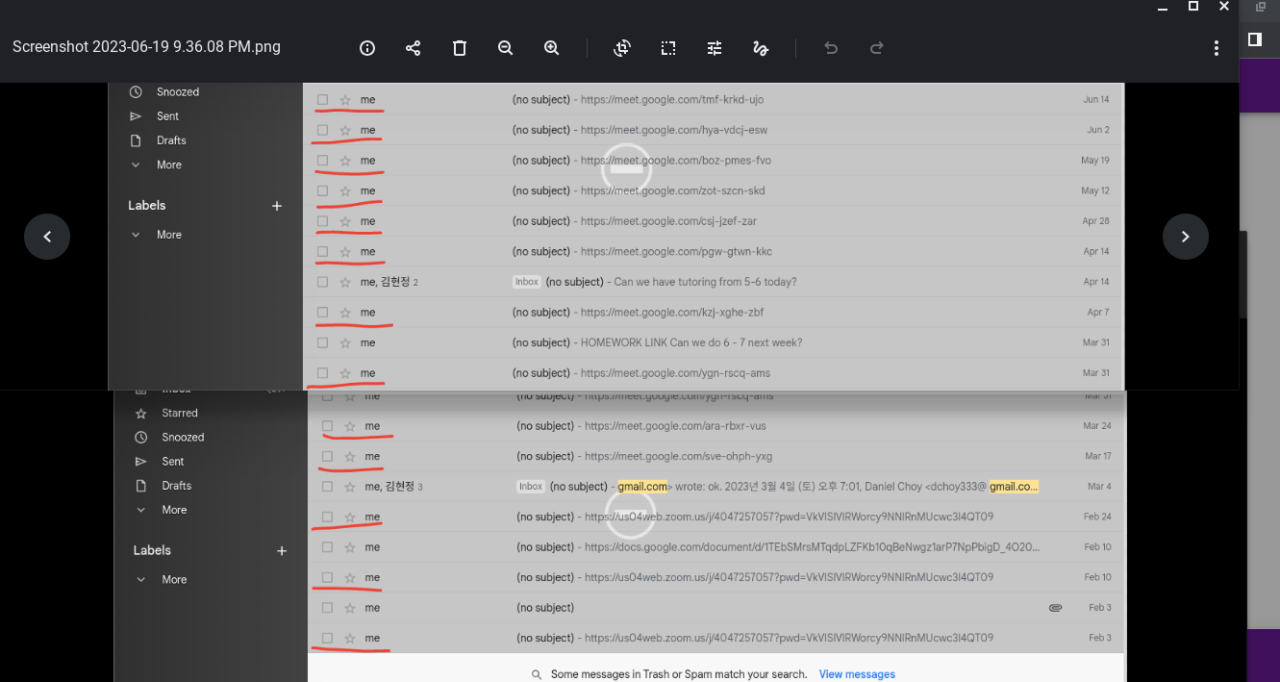This screenshot has height=682, width=1280.
Task: Click the Jun 14 date
Action: 1097,100
